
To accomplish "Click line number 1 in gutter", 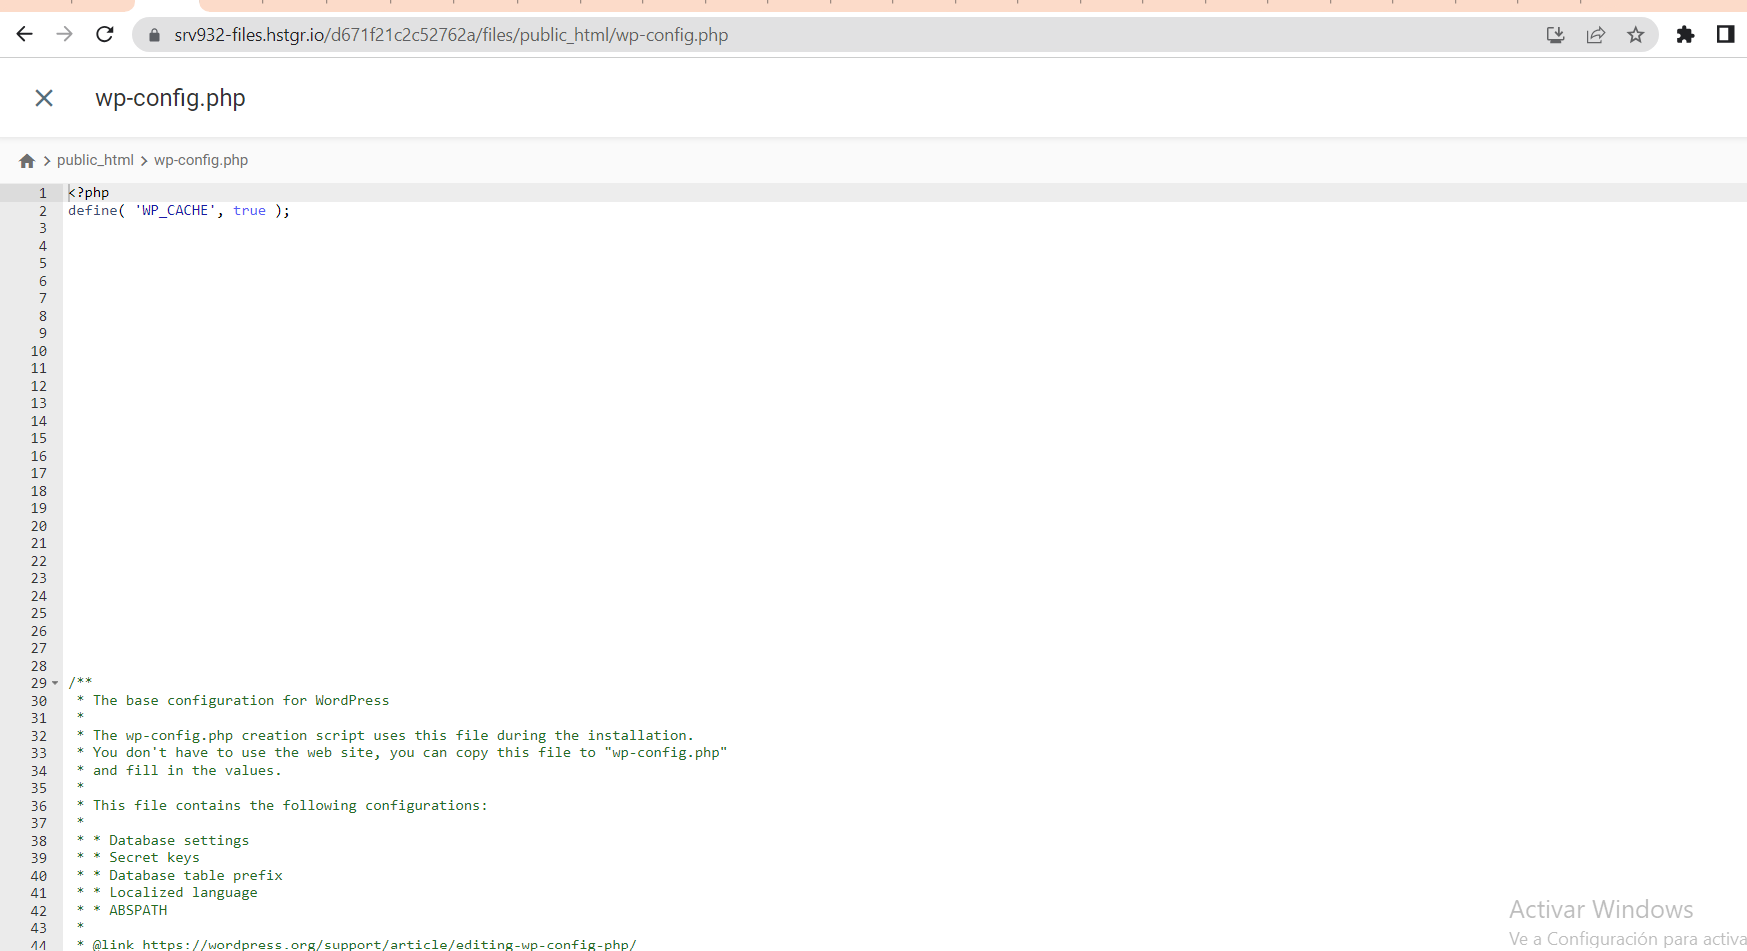I will (x=43, y=193).
